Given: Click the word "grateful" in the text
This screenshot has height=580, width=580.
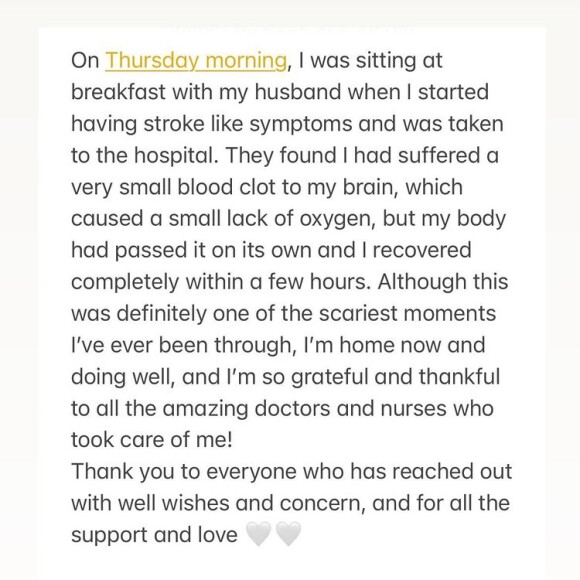Looking at the screenshot, I should click(330, 378).
